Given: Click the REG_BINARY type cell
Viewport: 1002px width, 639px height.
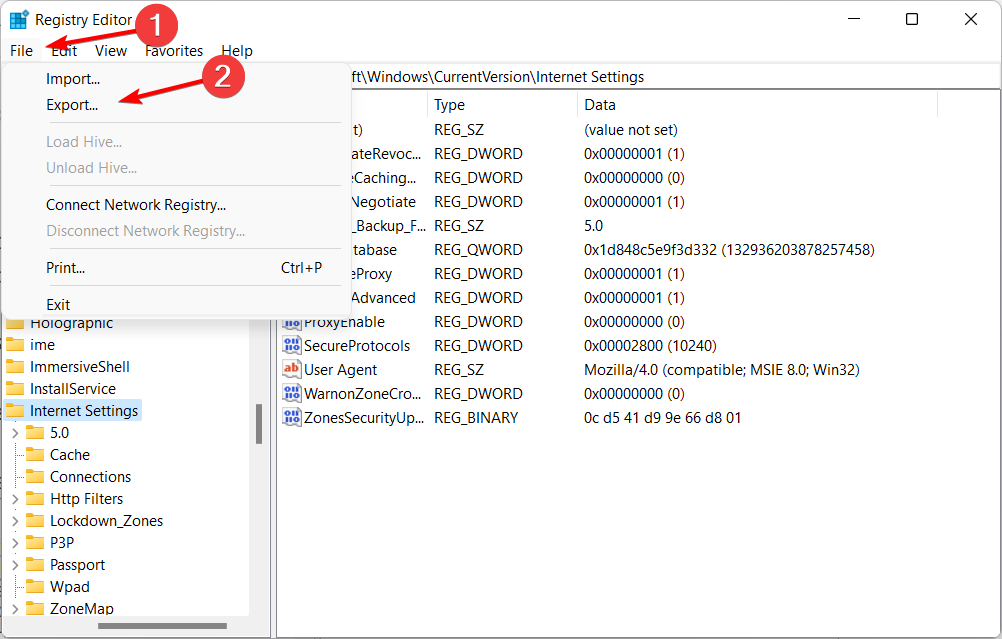Looking at the screenshot, I should point(476,418).
